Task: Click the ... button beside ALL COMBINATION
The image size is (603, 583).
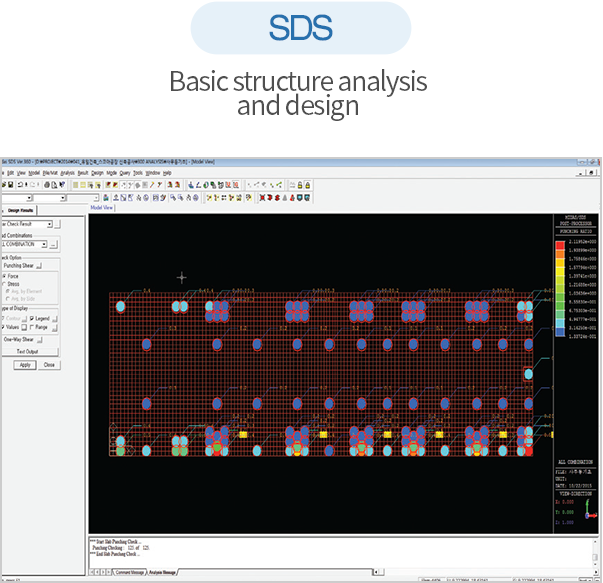Action: [53, 245]
